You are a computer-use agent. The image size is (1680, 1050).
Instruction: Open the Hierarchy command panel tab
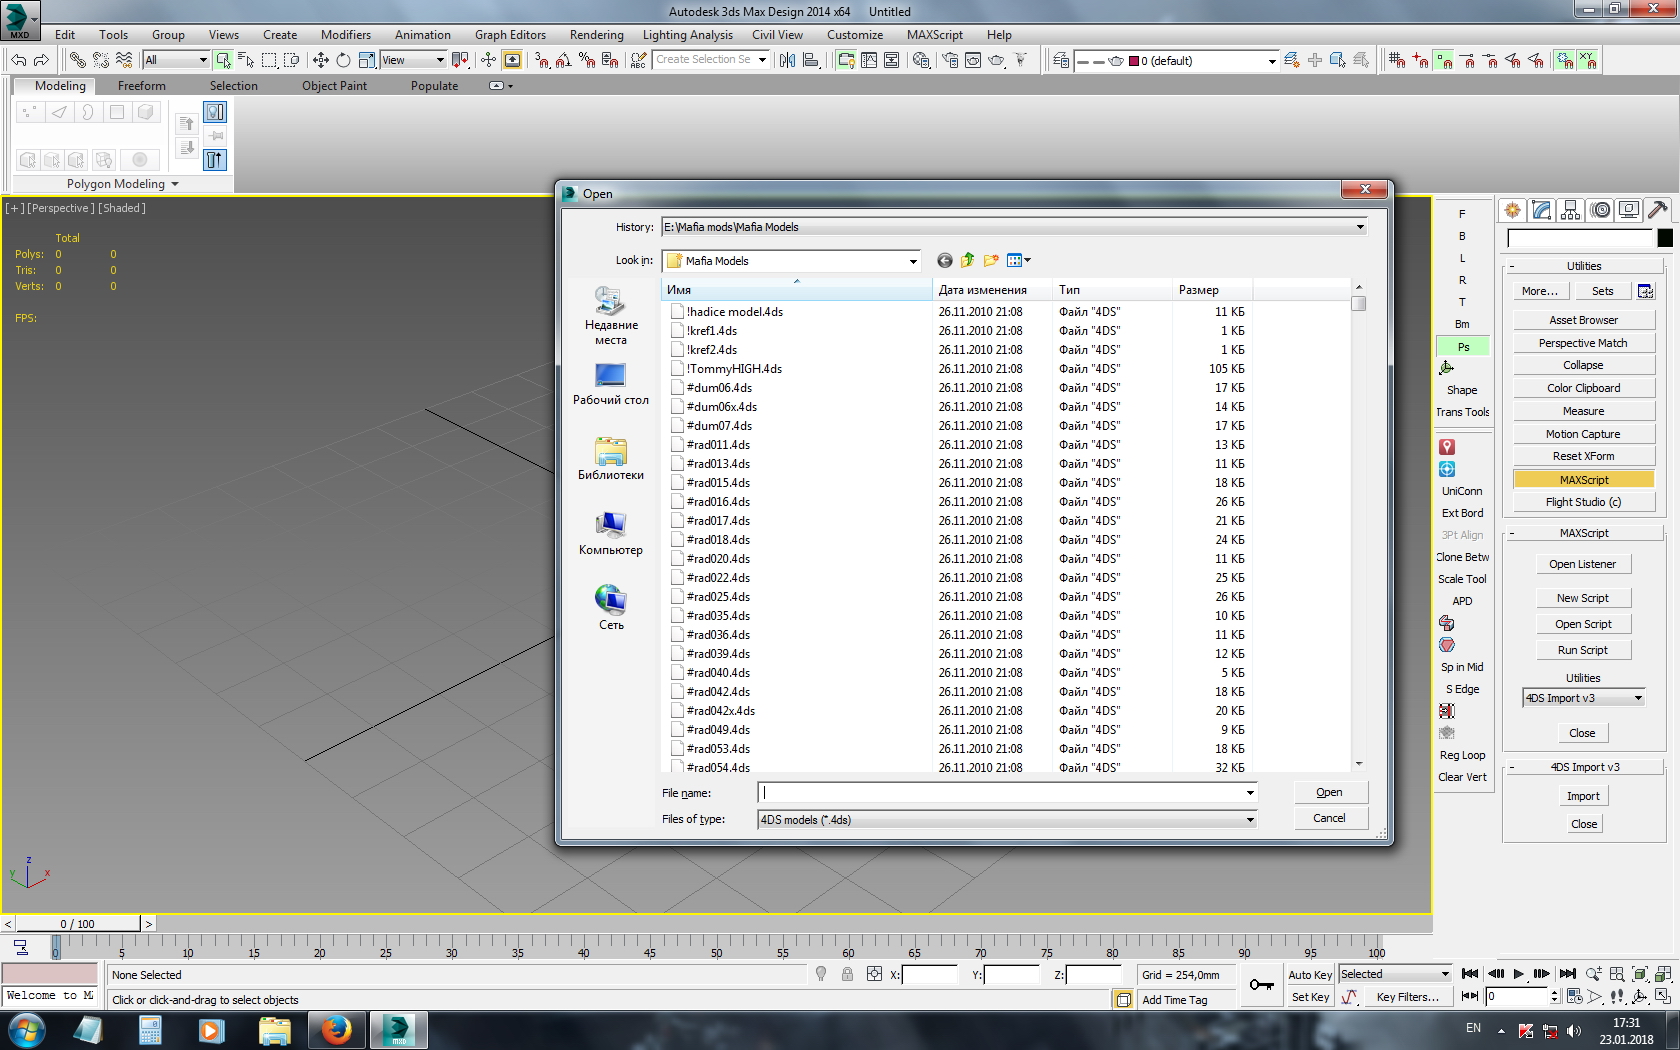[1570, 210]
